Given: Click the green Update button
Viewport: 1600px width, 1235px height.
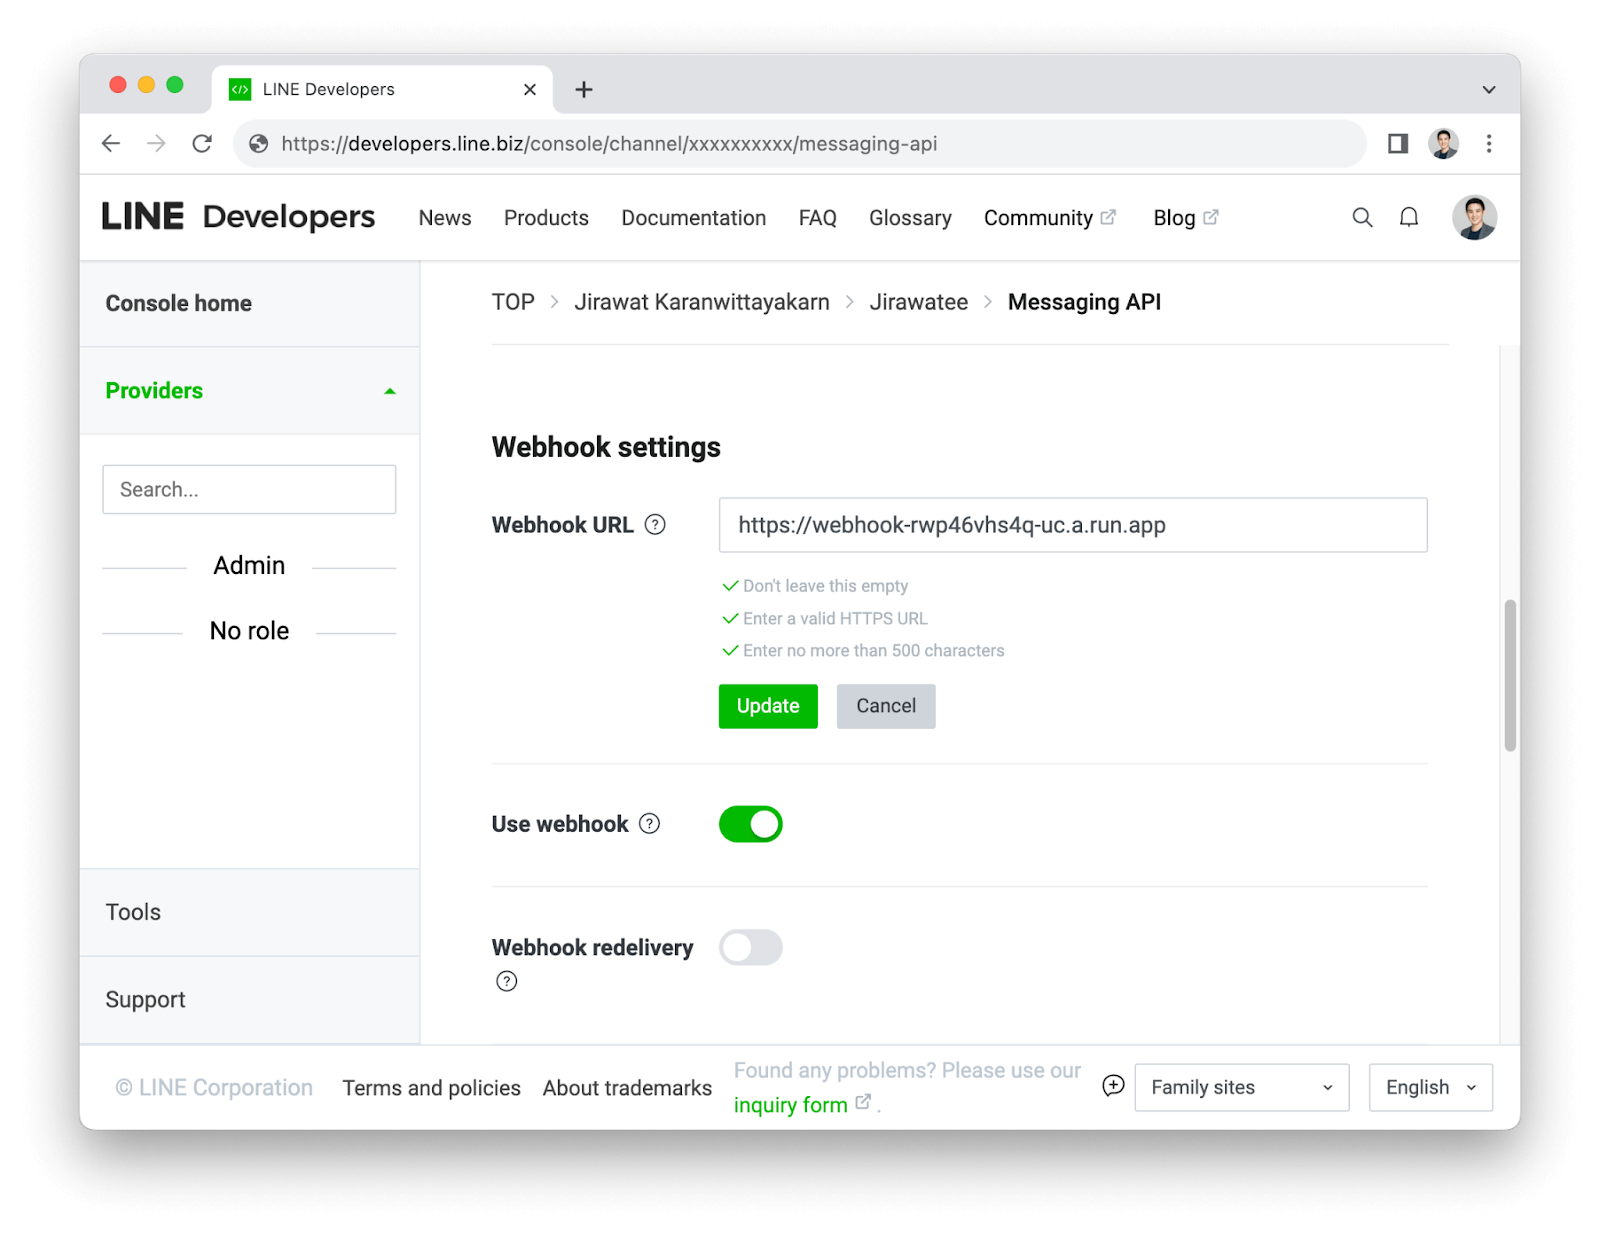Looking at the screenshot, I should [x=768, y=706].
